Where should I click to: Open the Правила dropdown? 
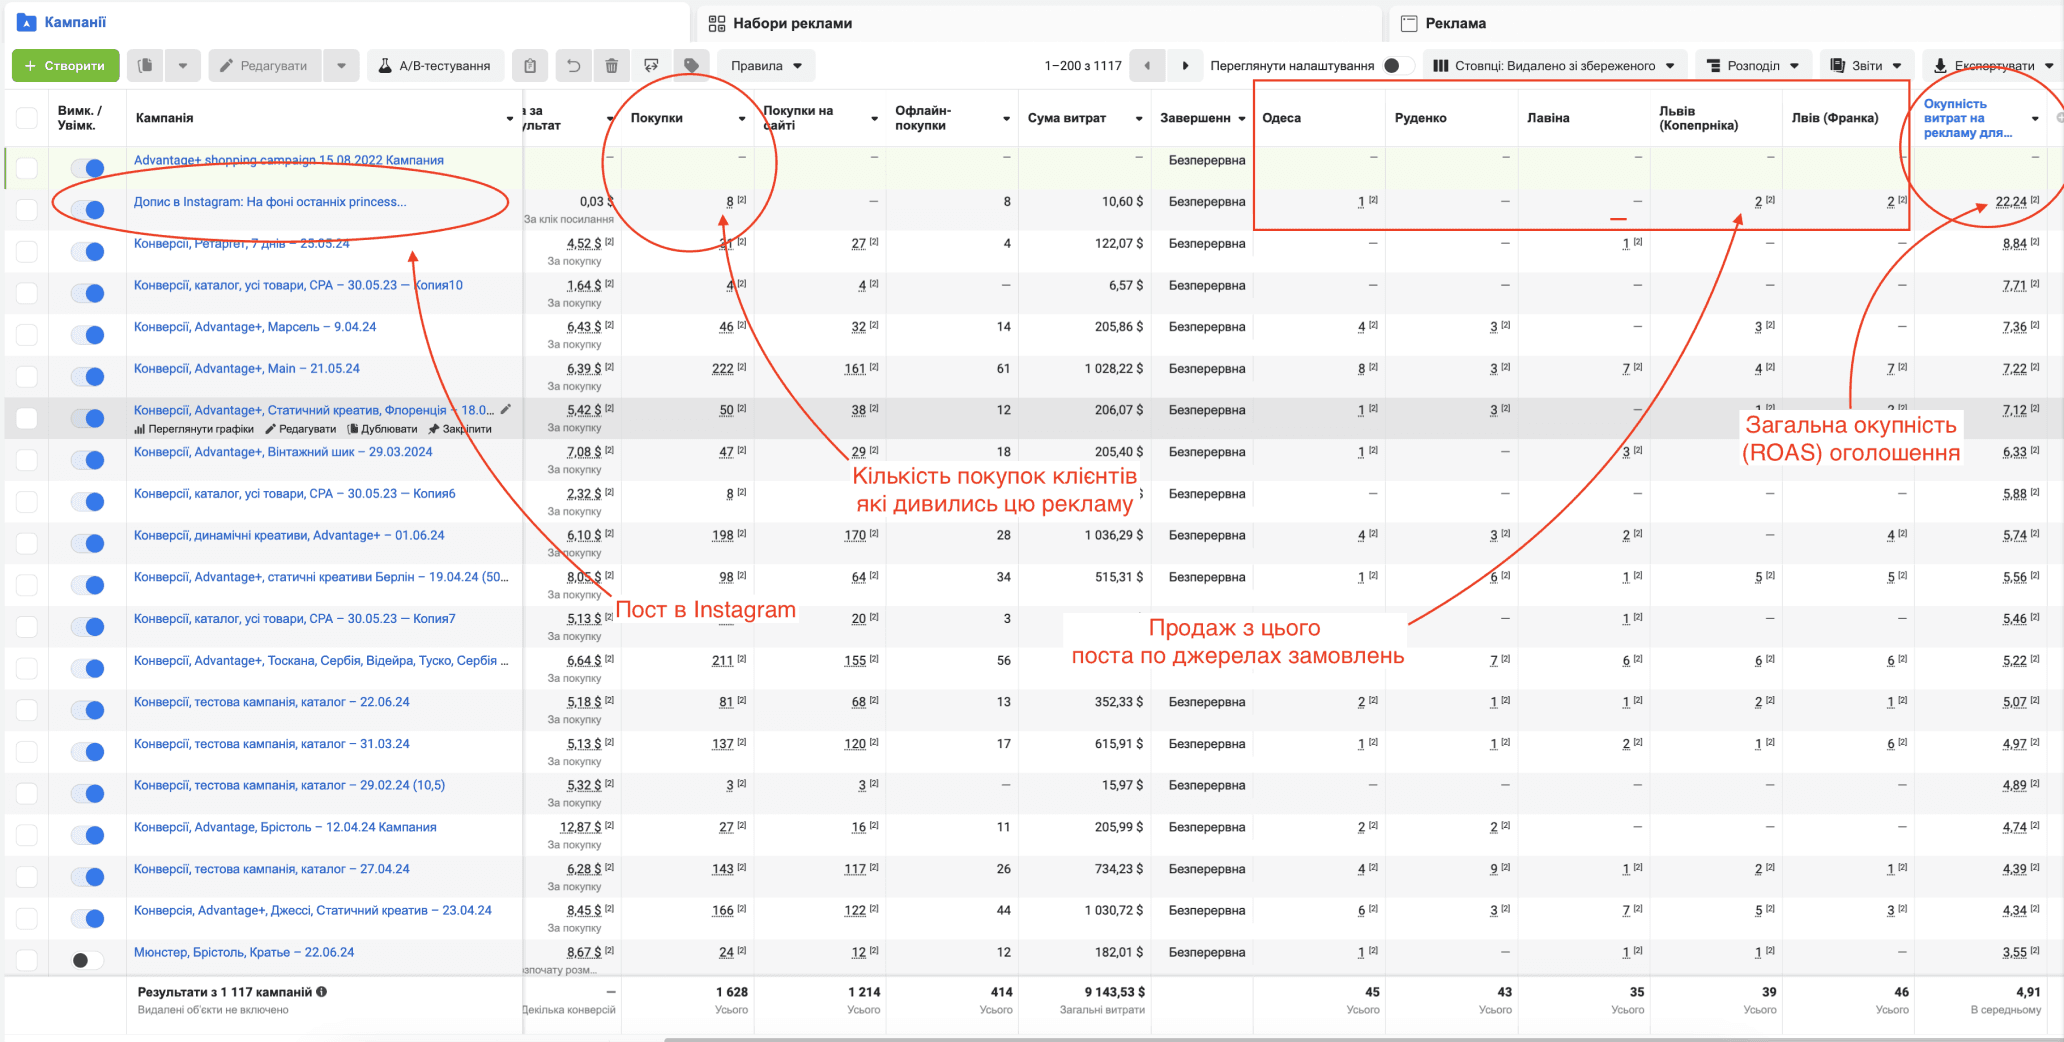[765, 66]
